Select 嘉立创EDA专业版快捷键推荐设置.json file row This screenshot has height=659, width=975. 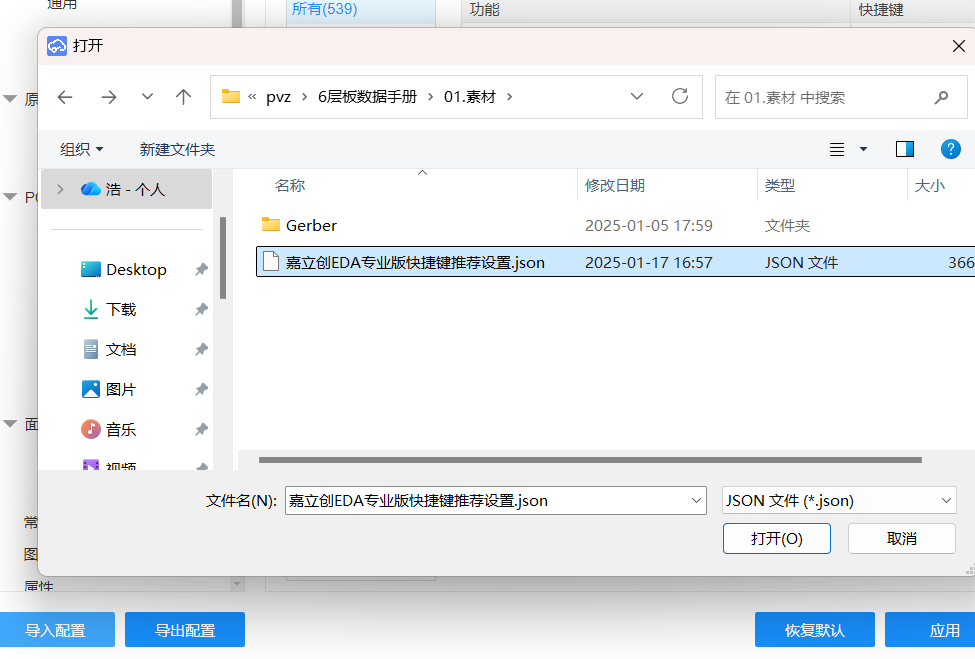pyautogui.click(x=616, y=262)
